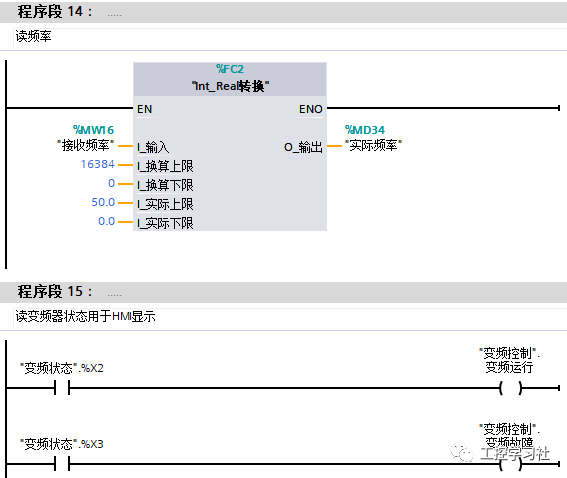Click the O_输出 output pin
This screenshot has height=478, width=567.
(303, 147)
